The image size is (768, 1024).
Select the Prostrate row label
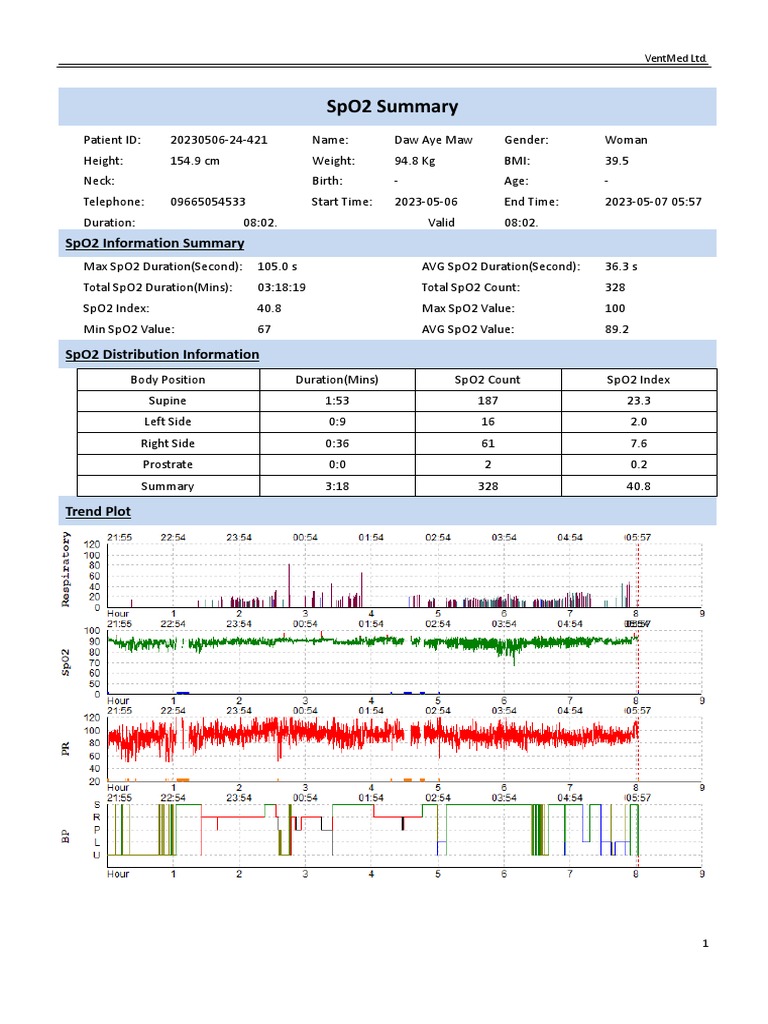tap(168, 464)
